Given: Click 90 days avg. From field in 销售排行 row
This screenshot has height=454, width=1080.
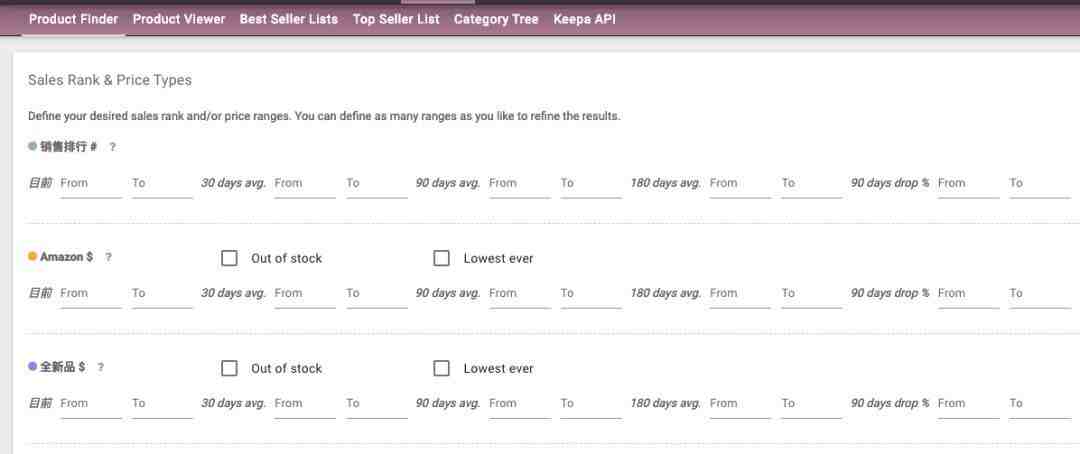Looking at the screenshot, I should pyautogui.click(x=520, y=184).
